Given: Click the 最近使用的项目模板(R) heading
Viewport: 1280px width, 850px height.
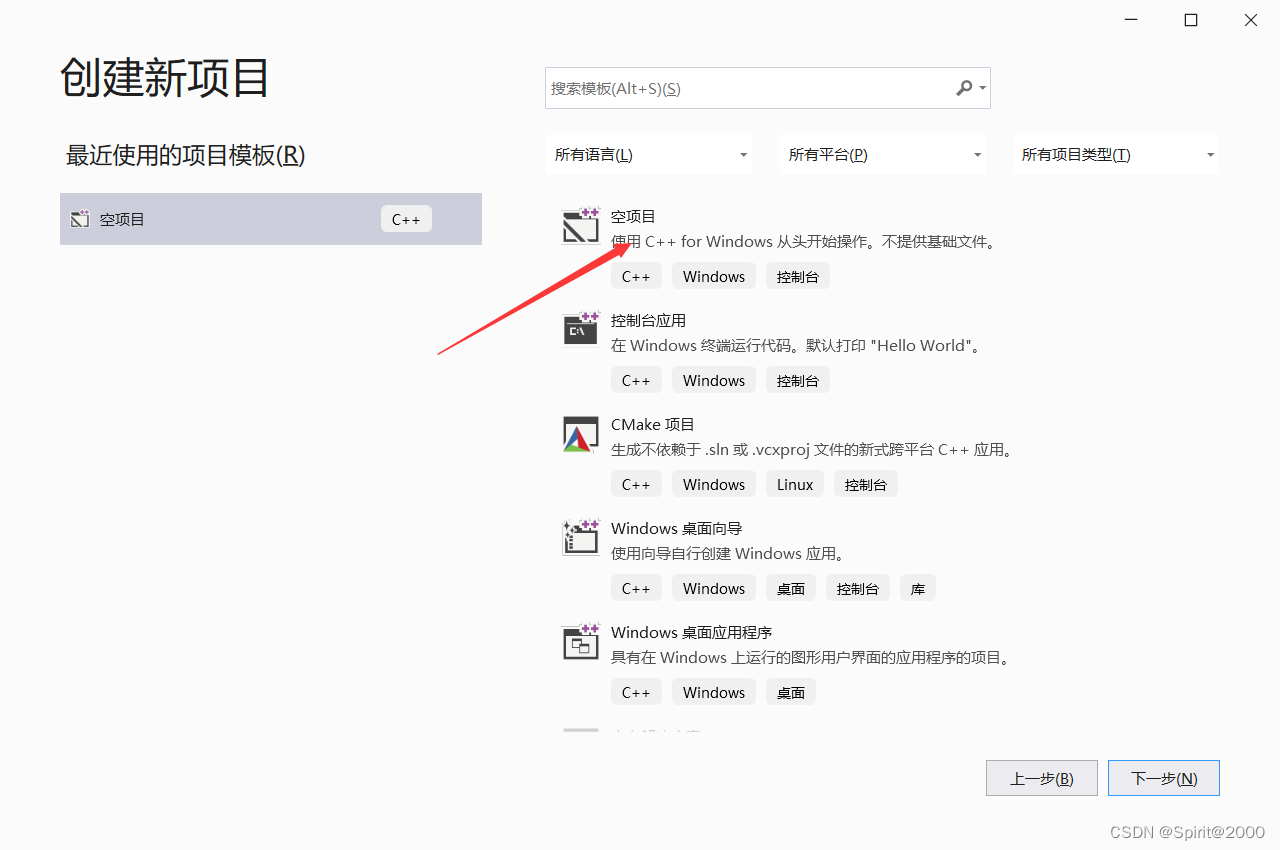Looking at the screenshot, I should click(186, 155).
